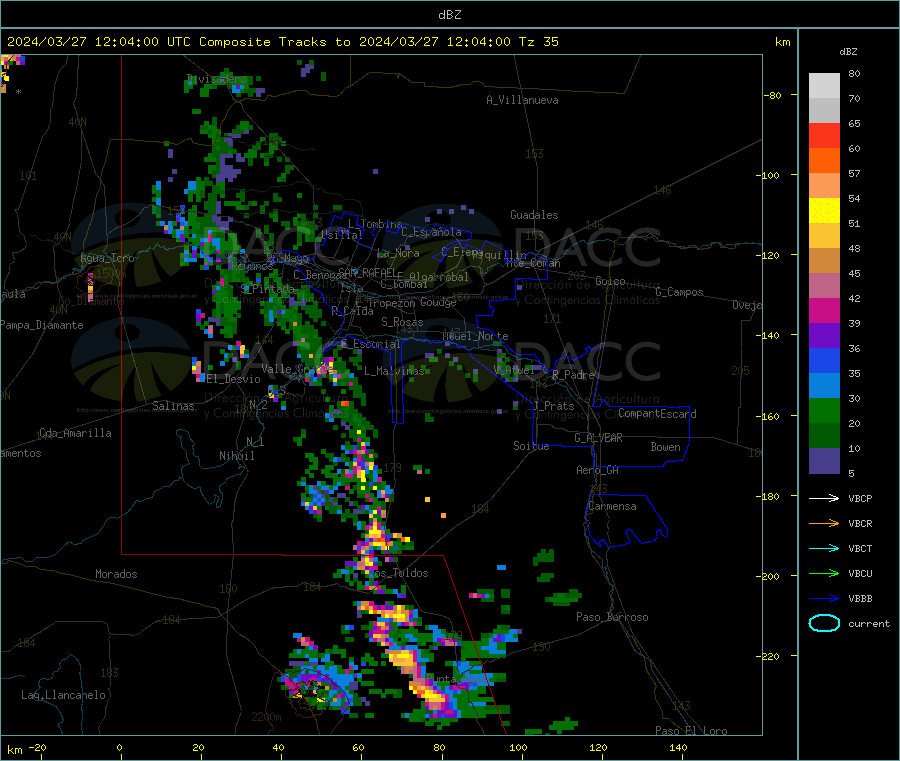Click the magenta 39 dBZ color swatch
900x761 pixels.
click(824, 310)
